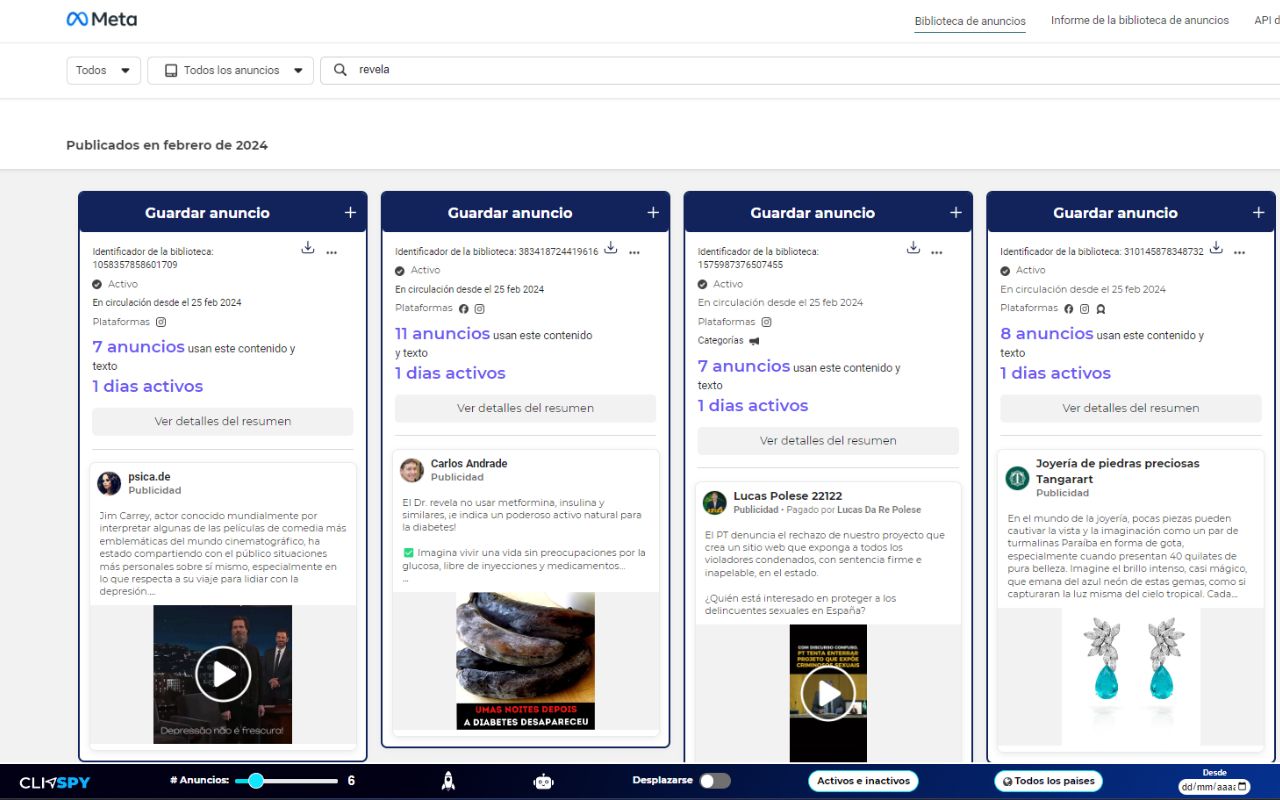The height and width of the screenshot is (800, 1280).
Task: Download the psica.de ad using download icon
Action: click(x=308, y=248)
